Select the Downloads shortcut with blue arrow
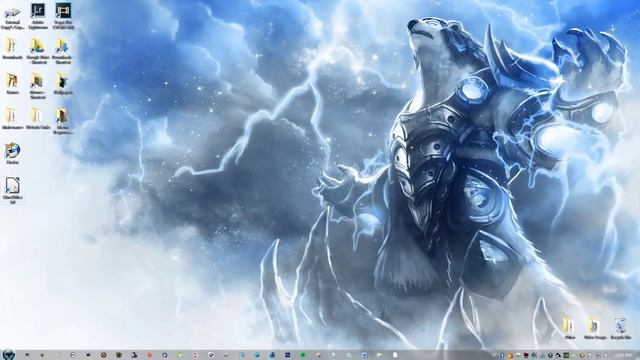The width and height of the screenshot is (640, 360). 62,51
